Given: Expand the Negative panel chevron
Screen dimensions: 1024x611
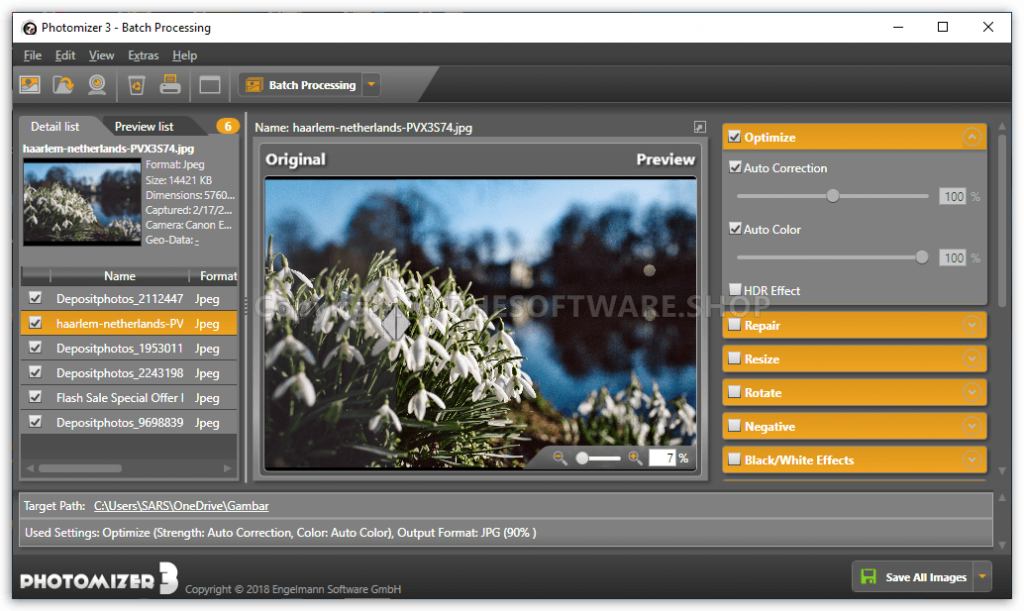Looking at the screenshot, I should 972,426.
